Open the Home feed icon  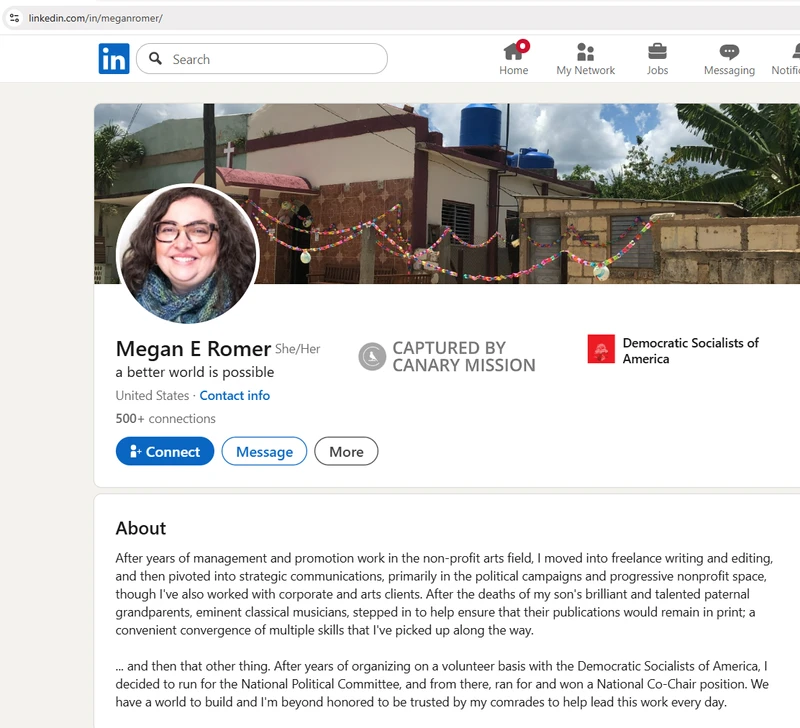(514, 52)
